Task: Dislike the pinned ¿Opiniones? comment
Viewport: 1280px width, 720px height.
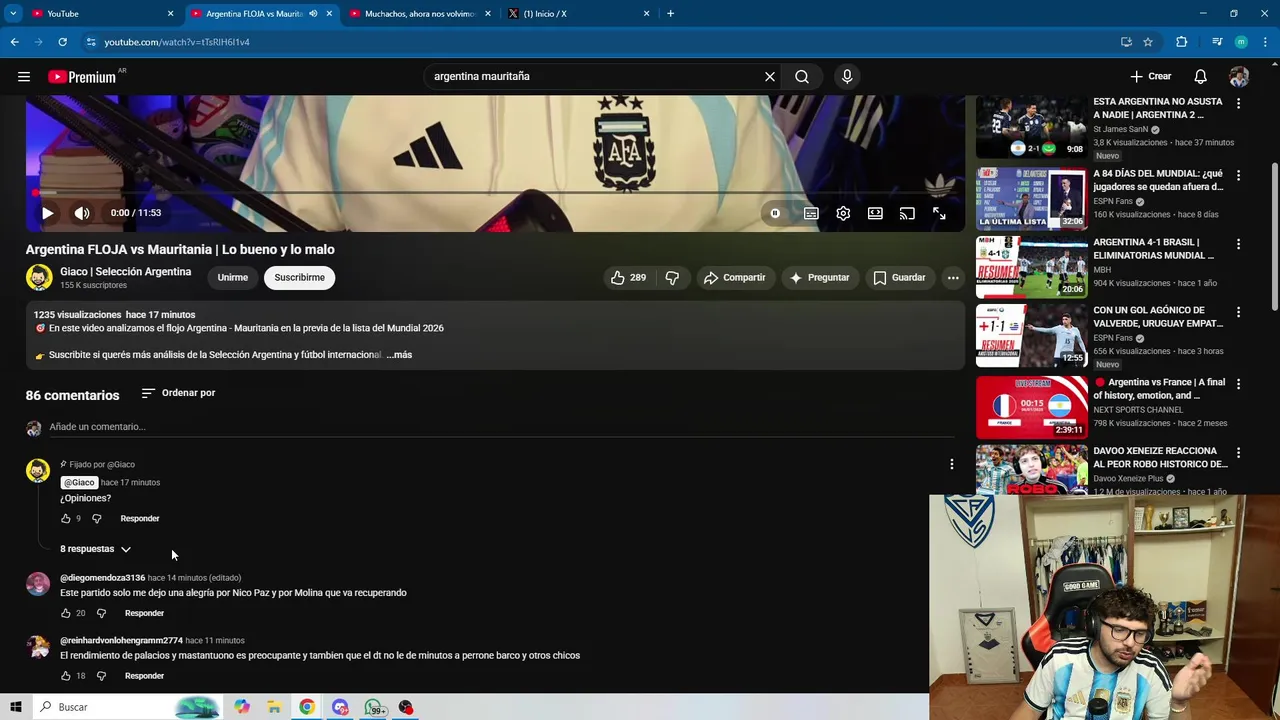Action: 97,518
